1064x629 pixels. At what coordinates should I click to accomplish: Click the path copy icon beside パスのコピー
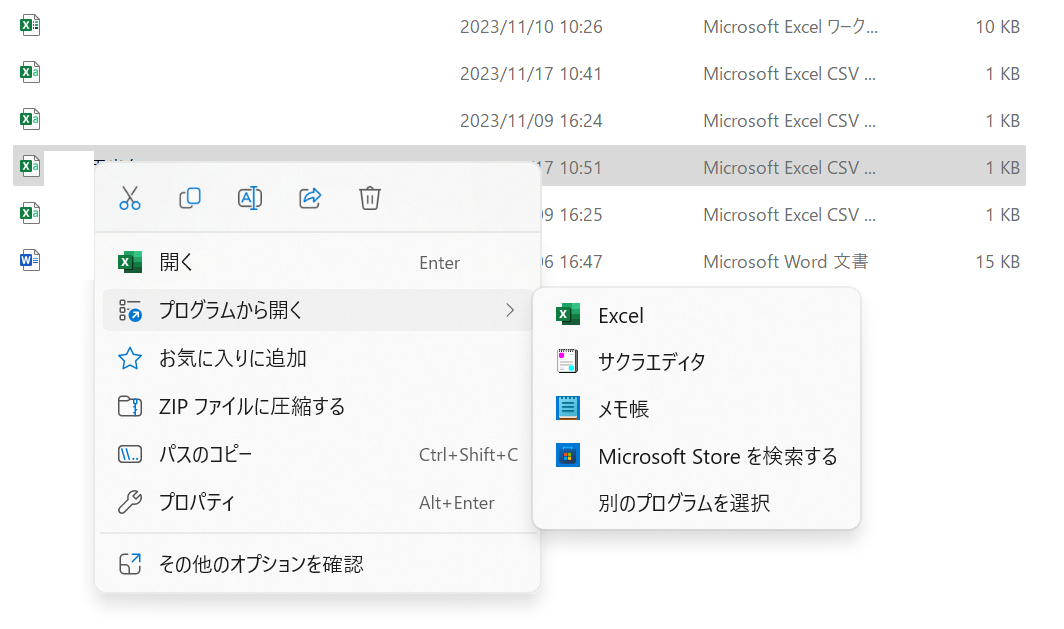(x=130, y=454)
